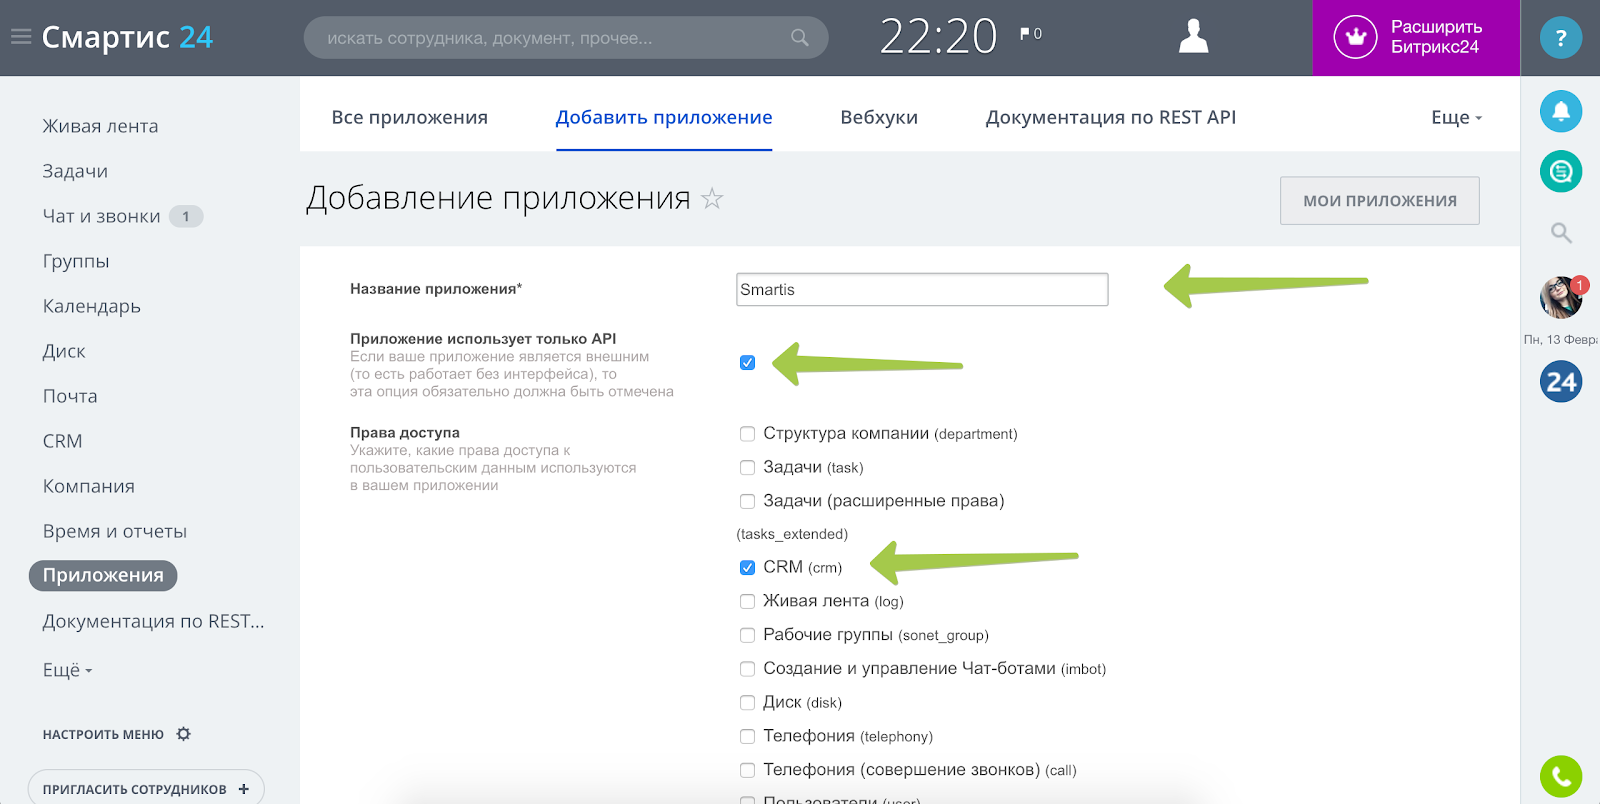Click the Название приложения input field
This screenshot has height=804, width=1600.
coord(921,289)
